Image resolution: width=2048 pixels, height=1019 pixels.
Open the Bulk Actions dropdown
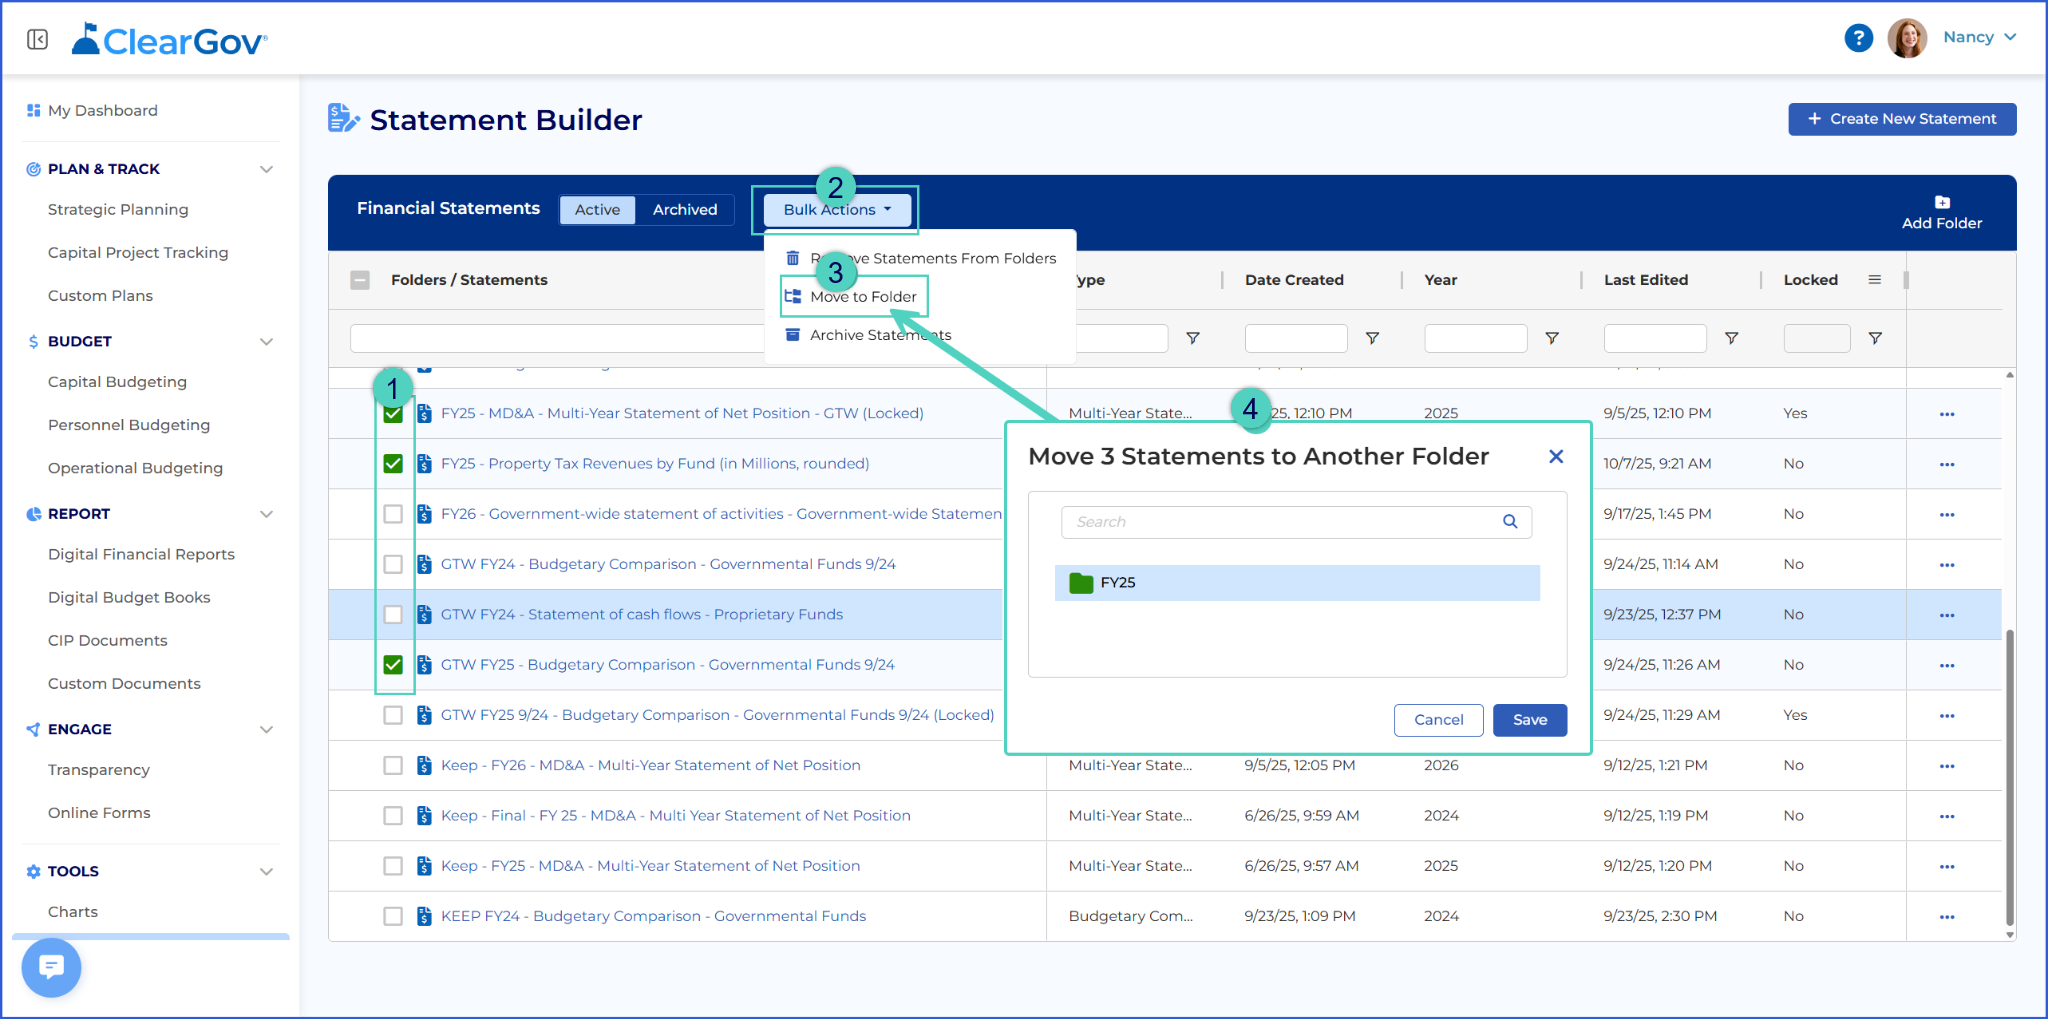pyautogui.click(x=837, y=210)
